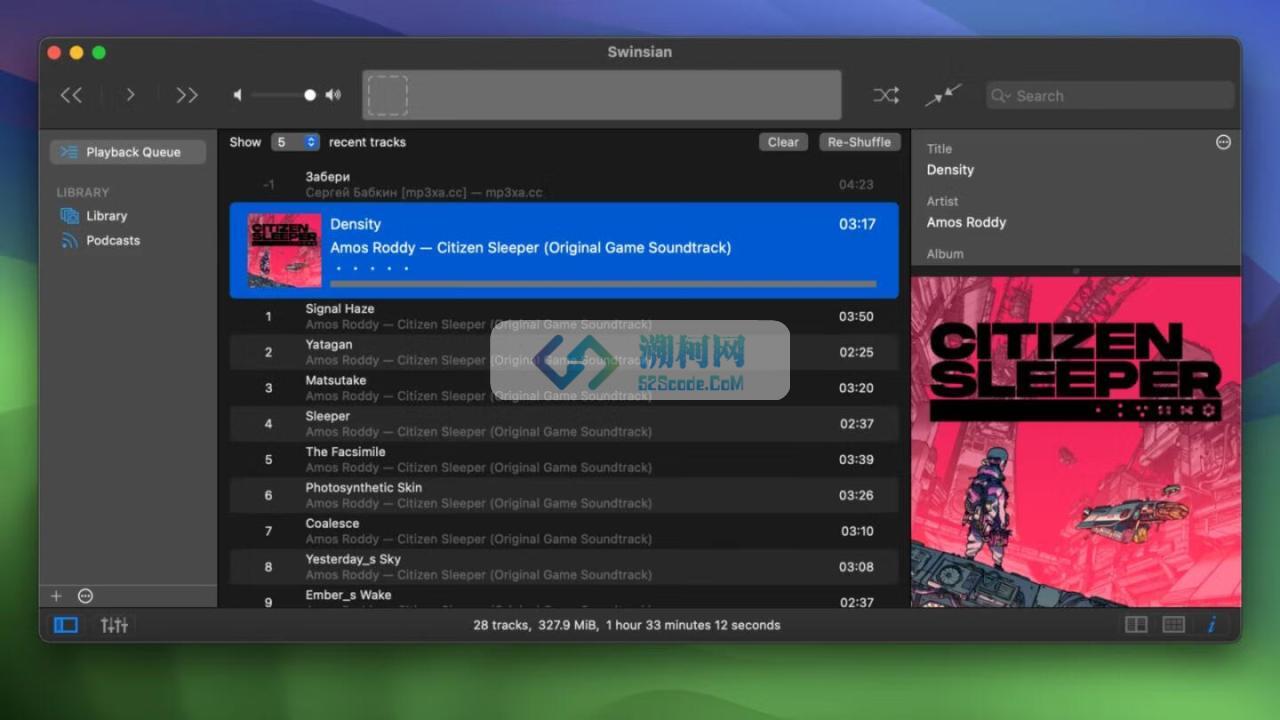Viewport: 1280px width, 720px height.
Task: Click the status bar track summary text
Action: point(626,625)
